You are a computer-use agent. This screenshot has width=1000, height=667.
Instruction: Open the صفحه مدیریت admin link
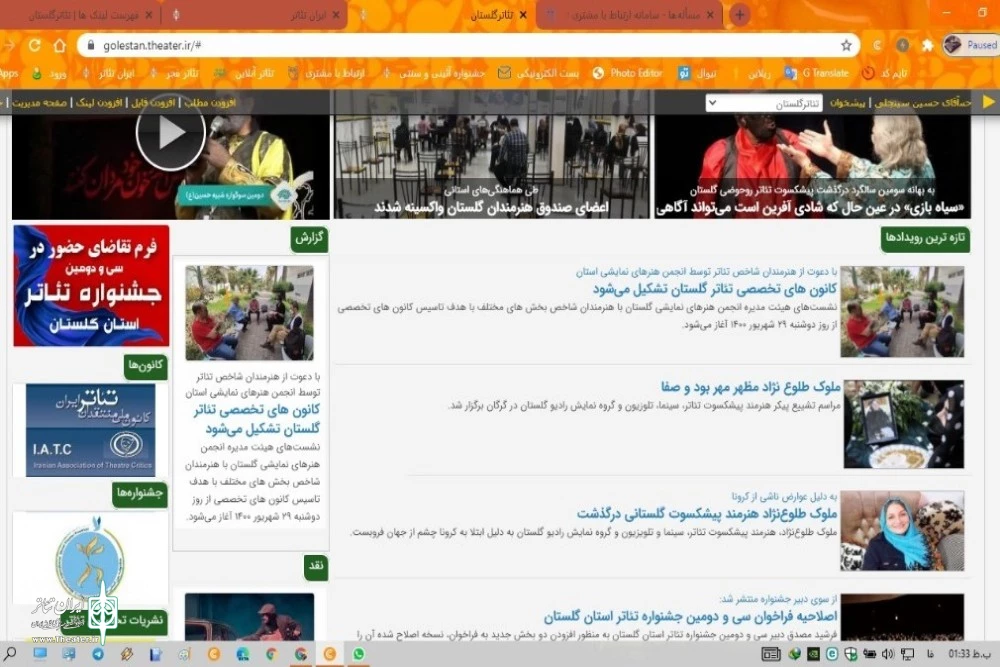[40, 103]
